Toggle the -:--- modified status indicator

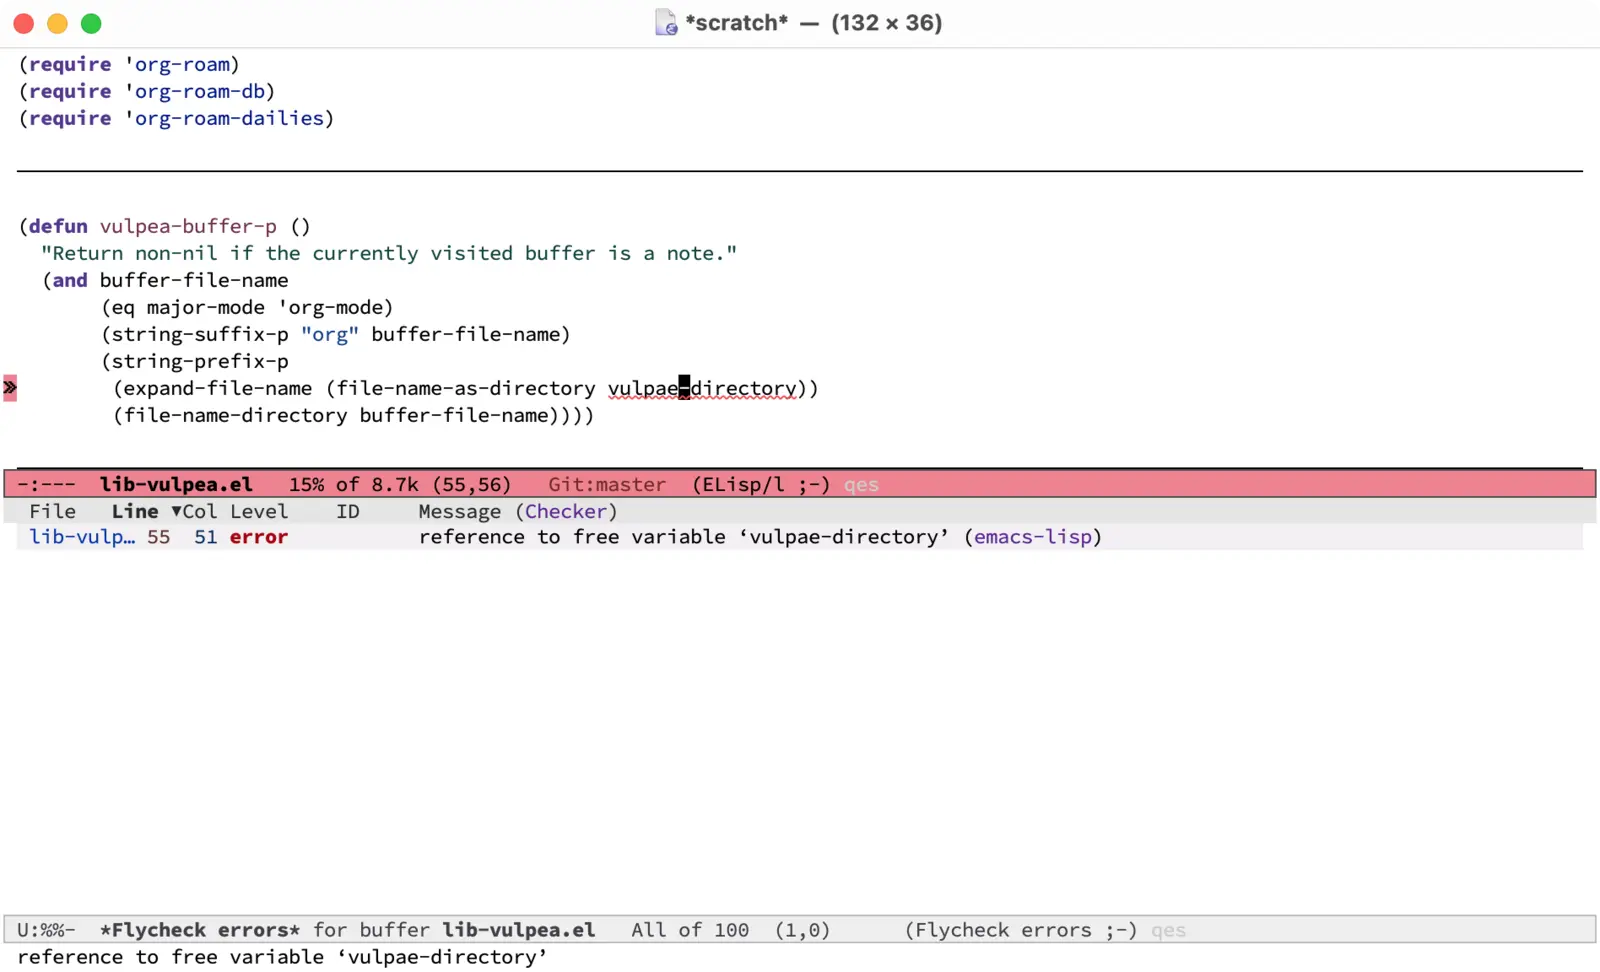(46, 485)
